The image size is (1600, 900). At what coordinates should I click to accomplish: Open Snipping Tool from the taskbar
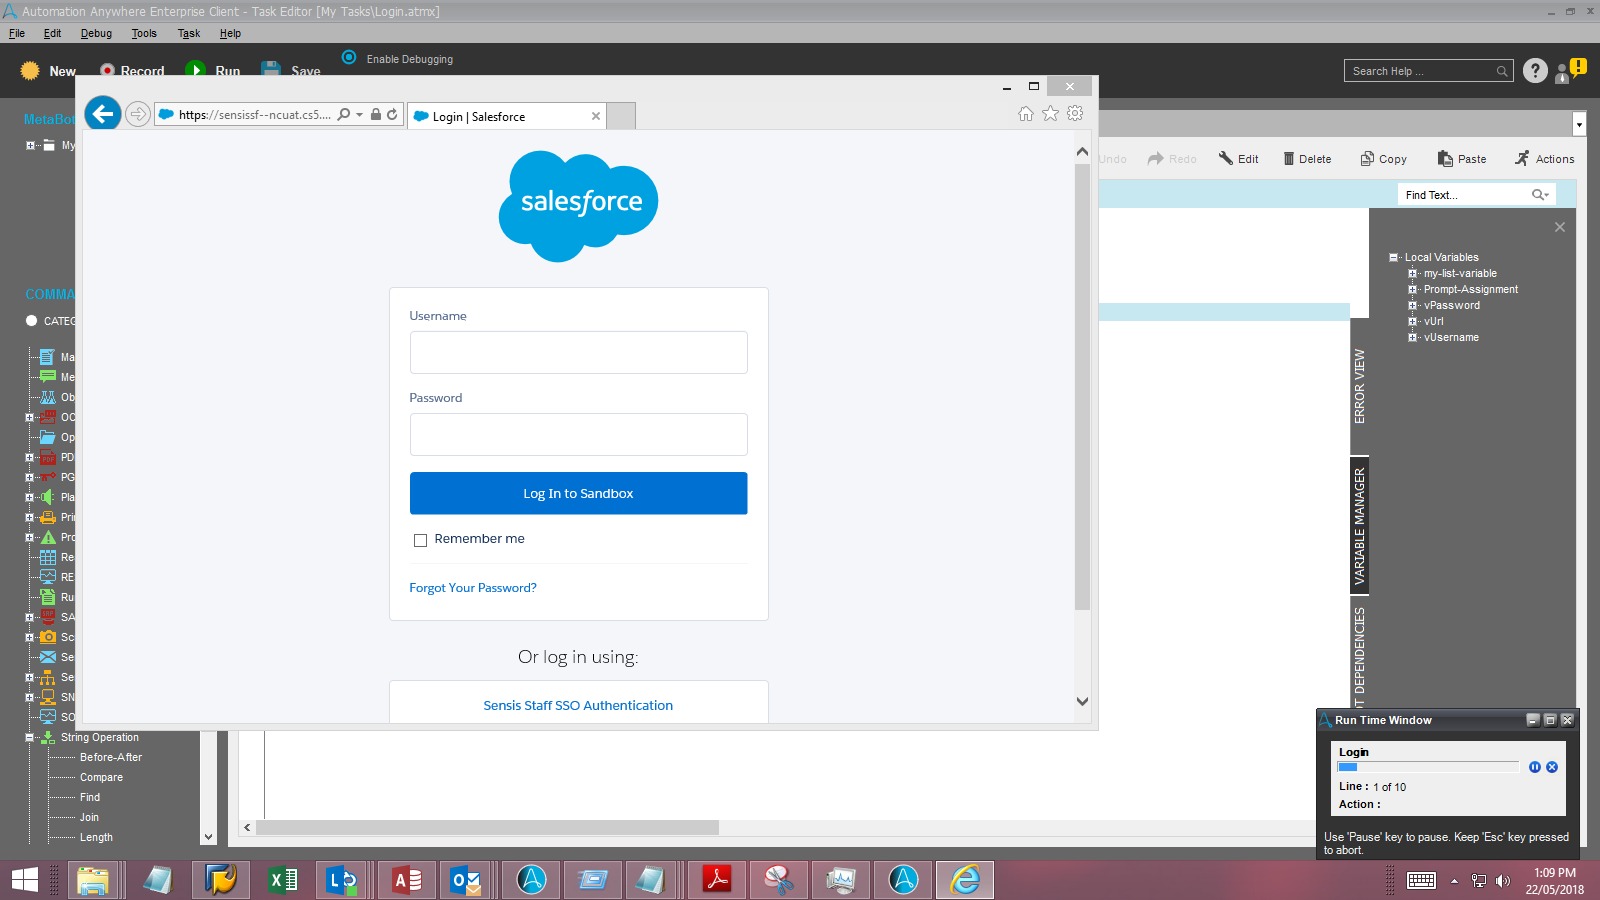point(779,880)
